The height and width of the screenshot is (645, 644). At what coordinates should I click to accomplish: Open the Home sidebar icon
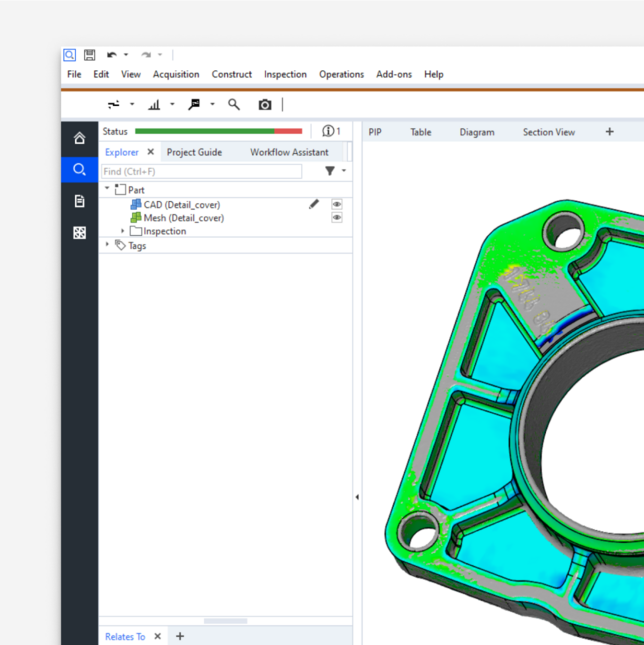80,138
